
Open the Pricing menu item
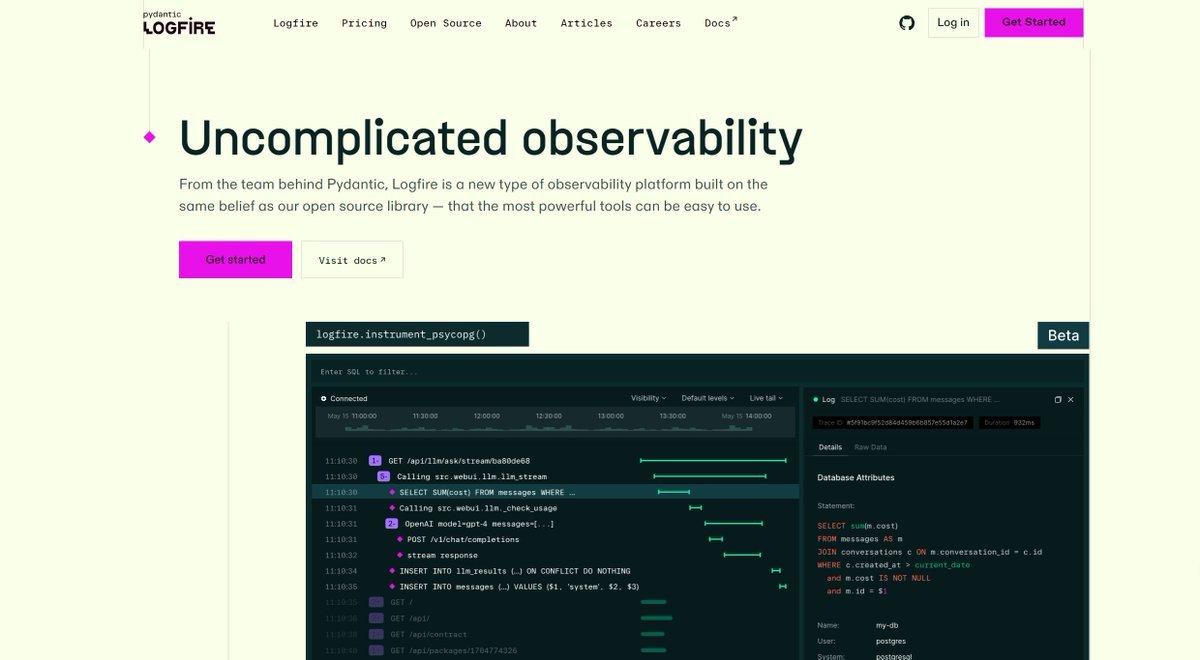coord(364,23)
